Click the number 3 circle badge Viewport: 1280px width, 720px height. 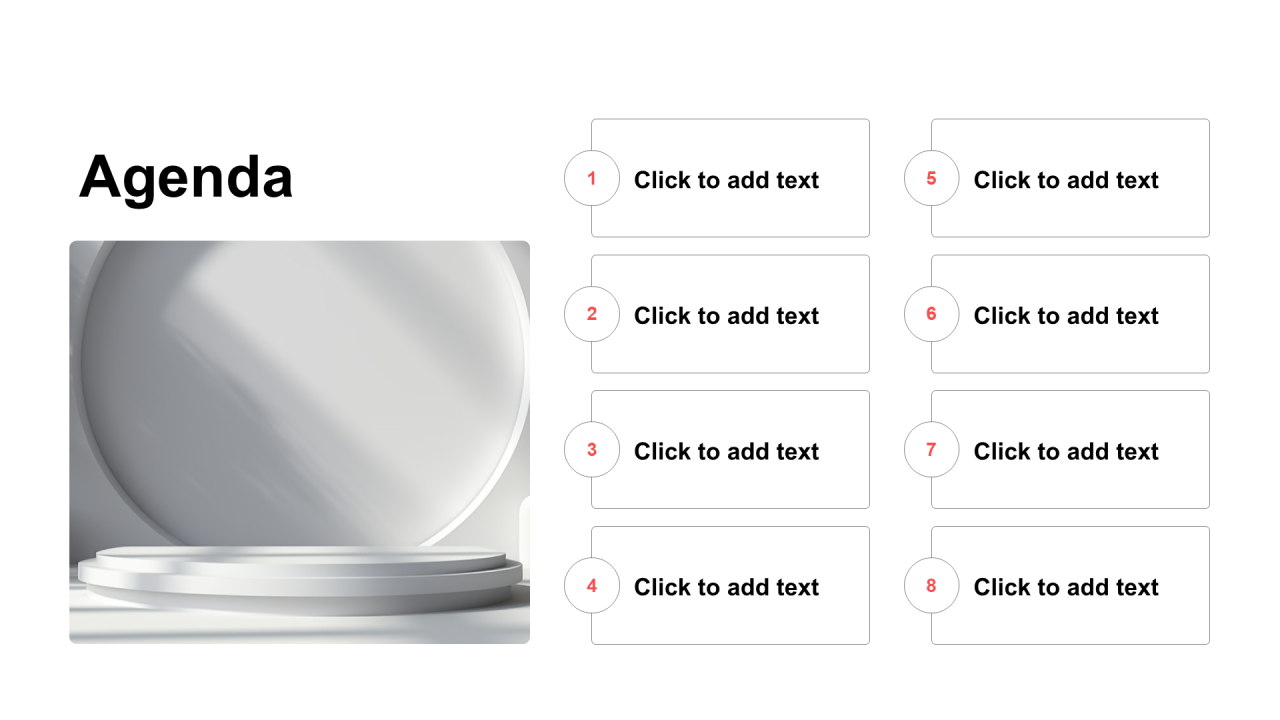(592, 450)
